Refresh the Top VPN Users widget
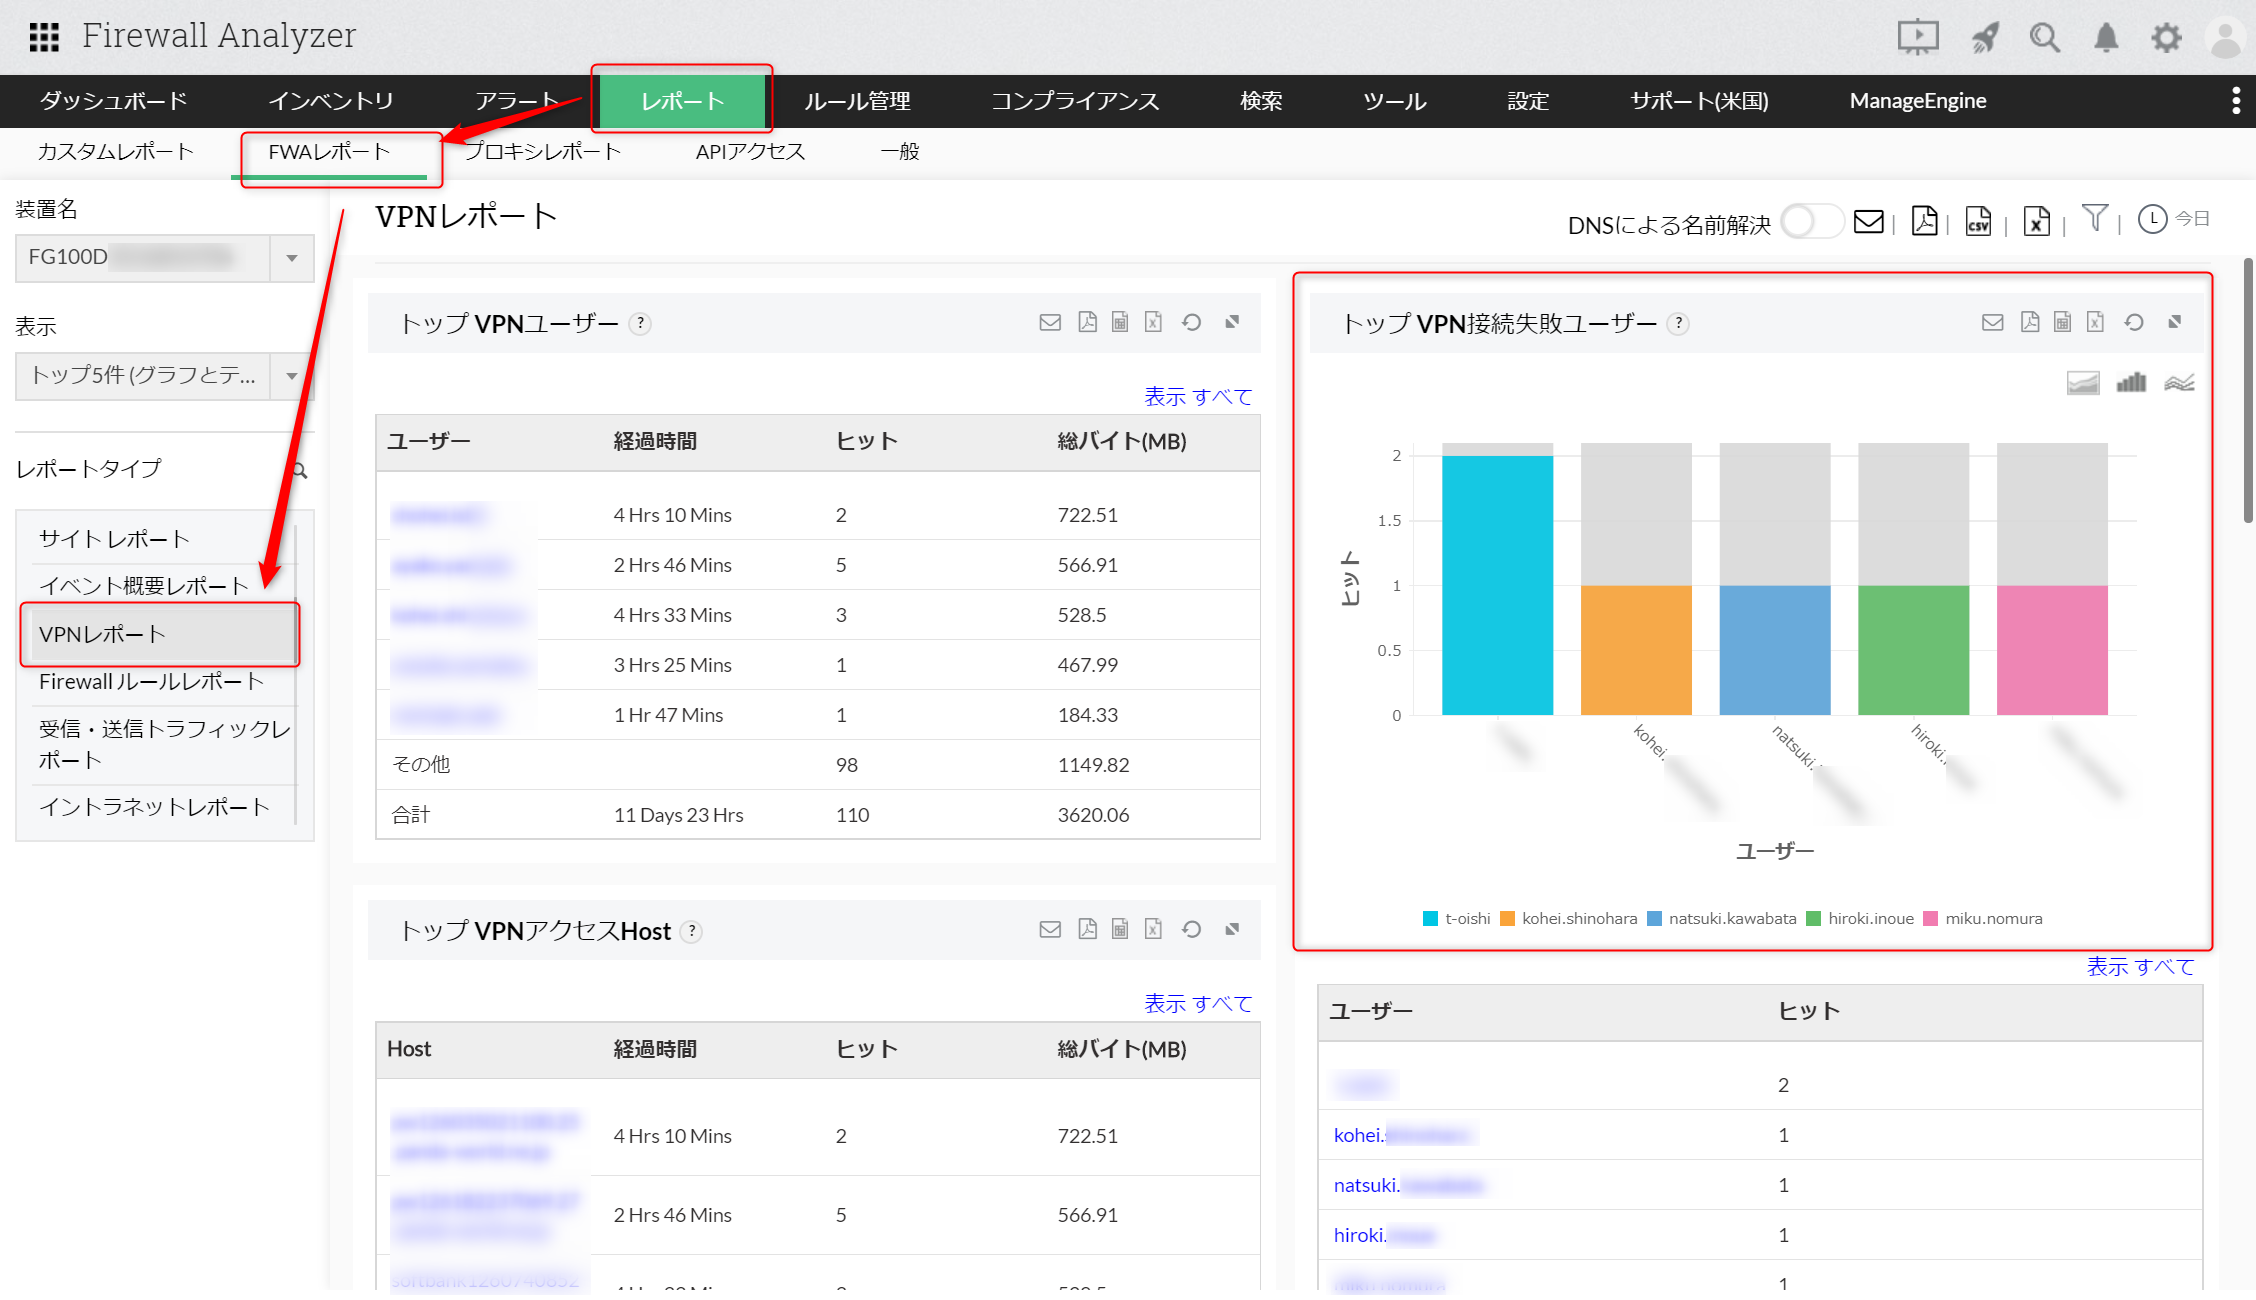The height and width of the screenshot is (1300, 2256). (1191, 322)
